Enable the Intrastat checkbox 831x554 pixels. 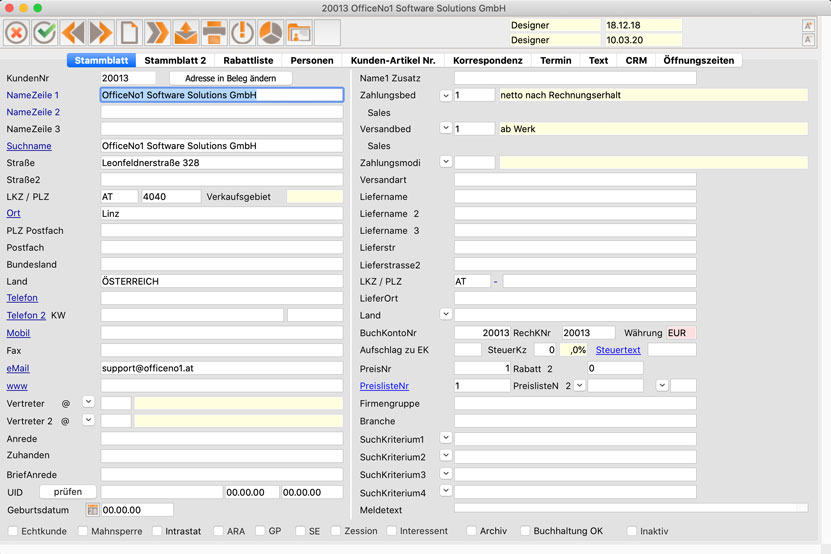coord(157,531)
